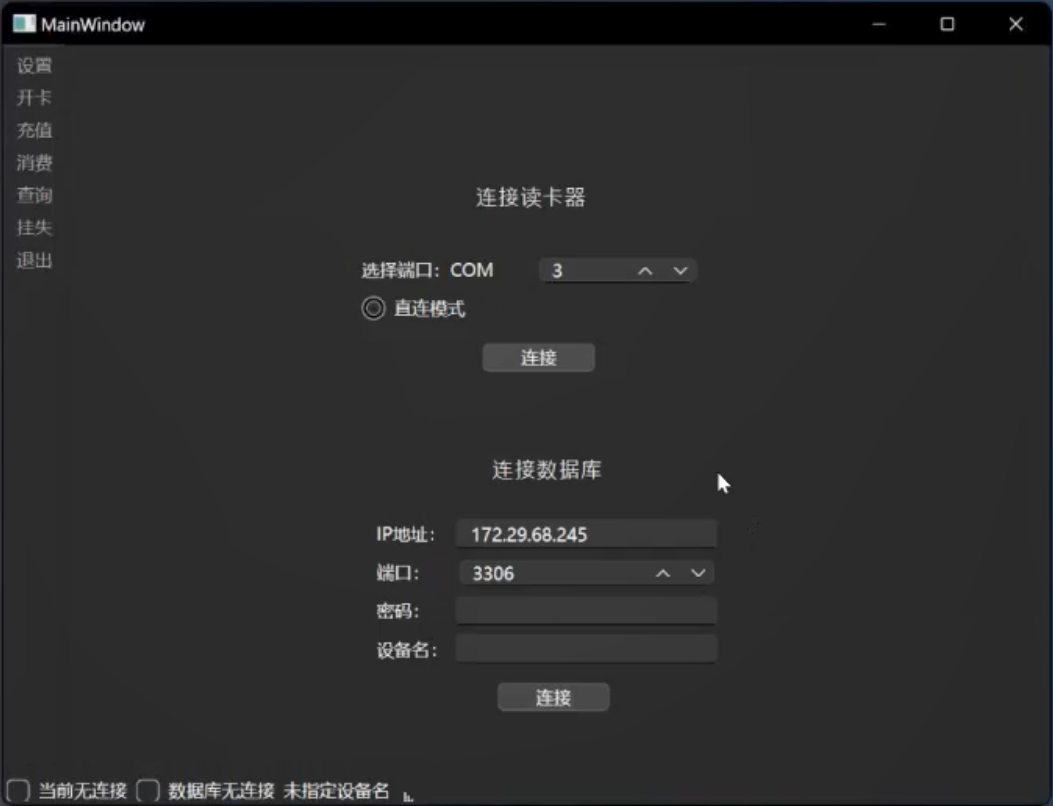Click the 设备名 text field

point(586,649)
